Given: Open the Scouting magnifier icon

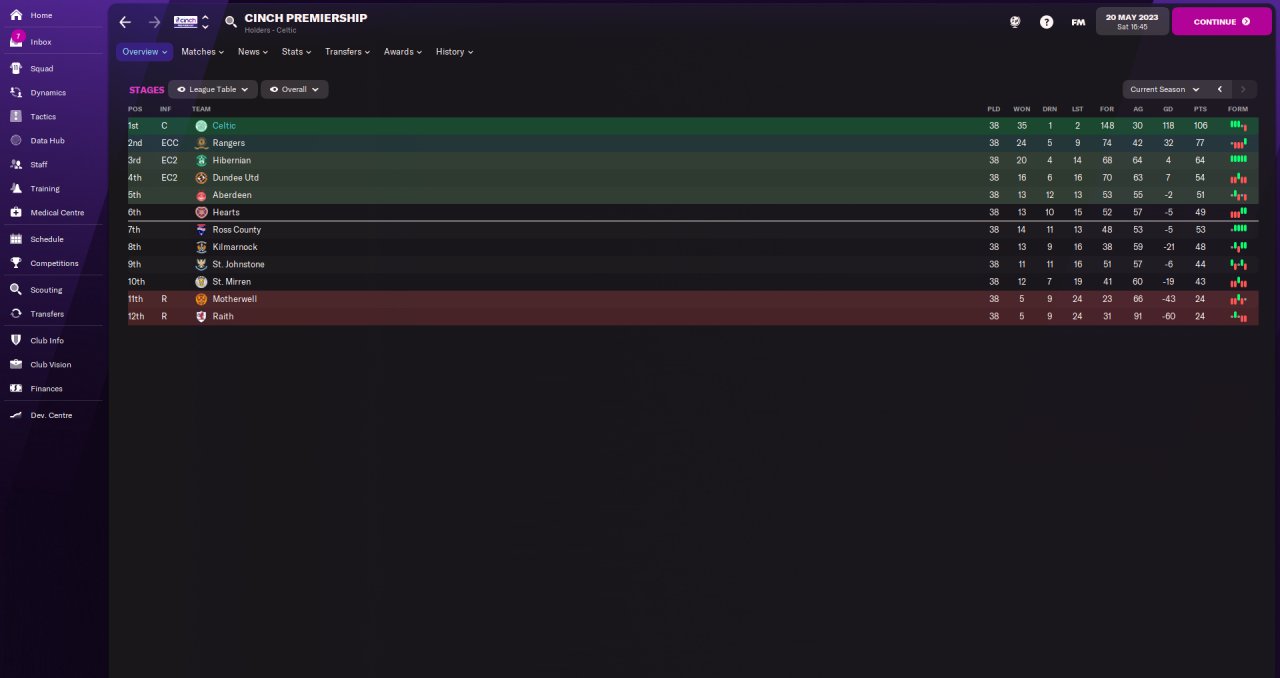Looking at the screenshot, I should click(x=16, y=289).
